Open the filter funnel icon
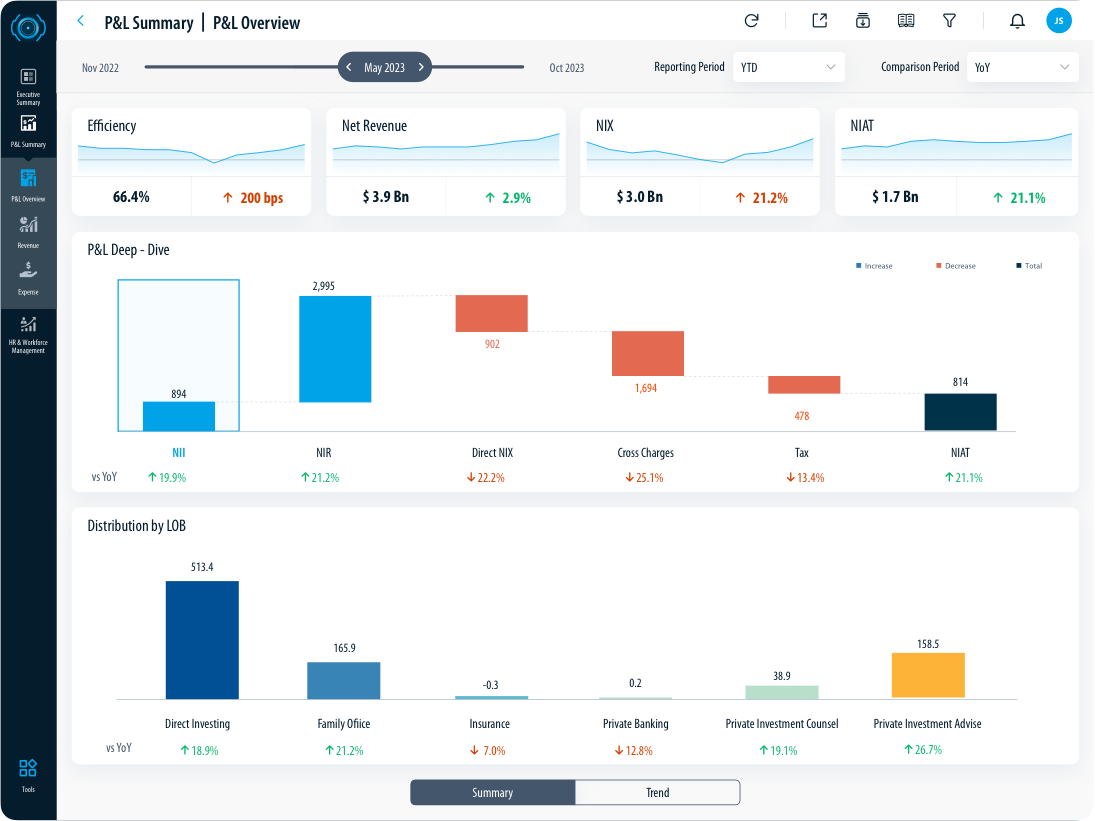 pyautogui.click(x=949, y=21)
